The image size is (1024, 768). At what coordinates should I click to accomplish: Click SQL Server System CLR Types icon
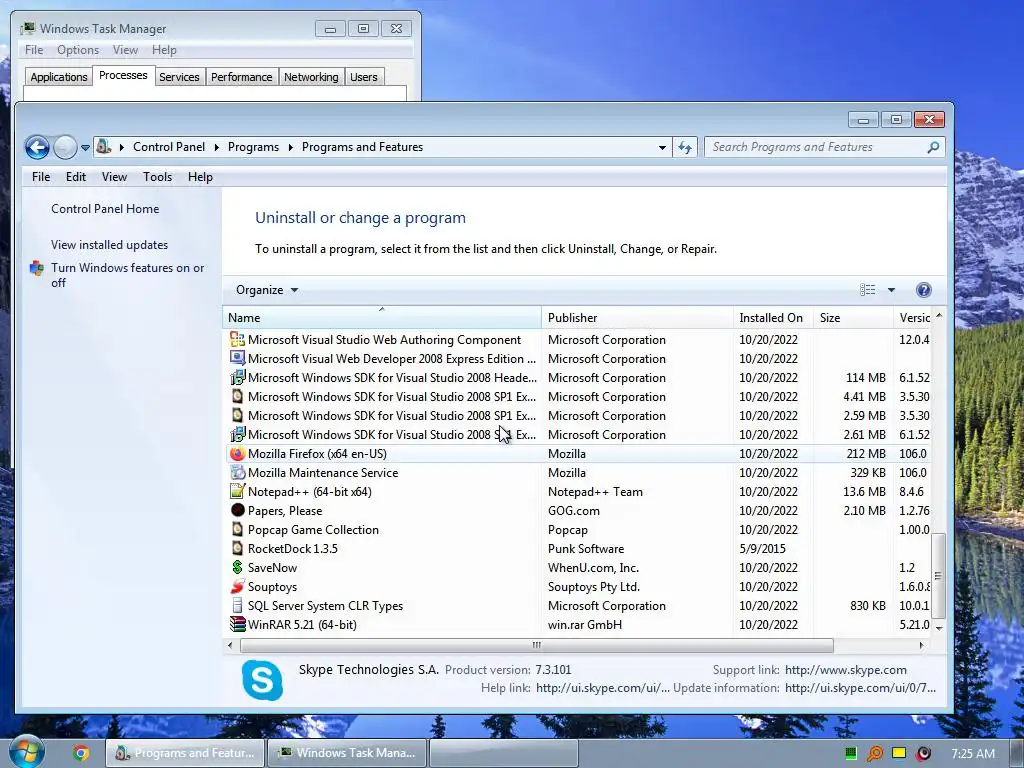(x=238, y=605)
